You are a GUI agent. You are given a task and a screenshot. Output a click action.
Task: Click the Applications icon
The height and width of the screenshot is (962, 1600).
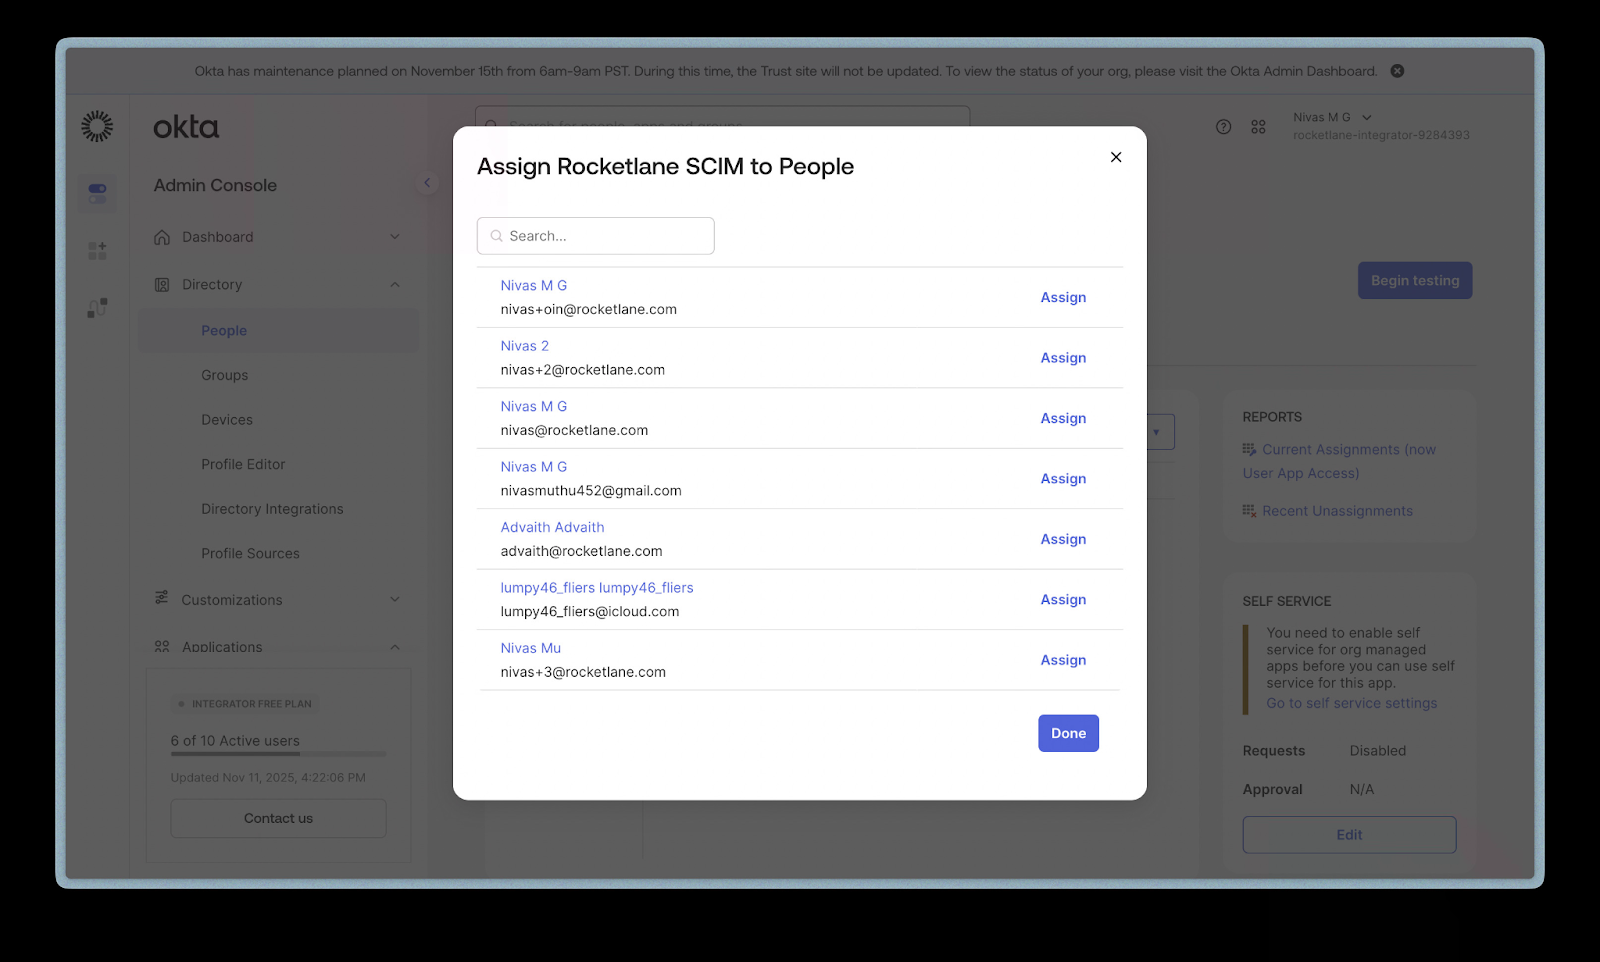(x=162, y=647)
